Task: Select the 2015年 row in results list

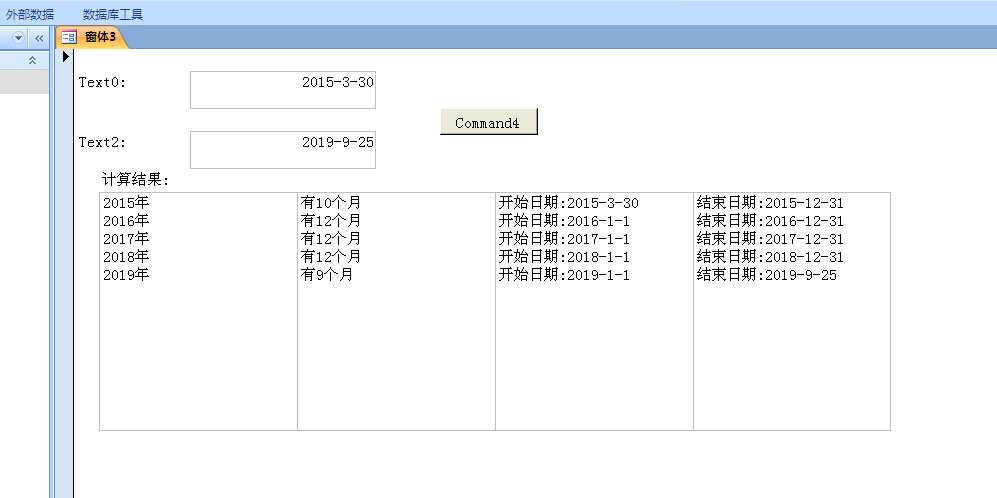Action: [x=126, y=203]
